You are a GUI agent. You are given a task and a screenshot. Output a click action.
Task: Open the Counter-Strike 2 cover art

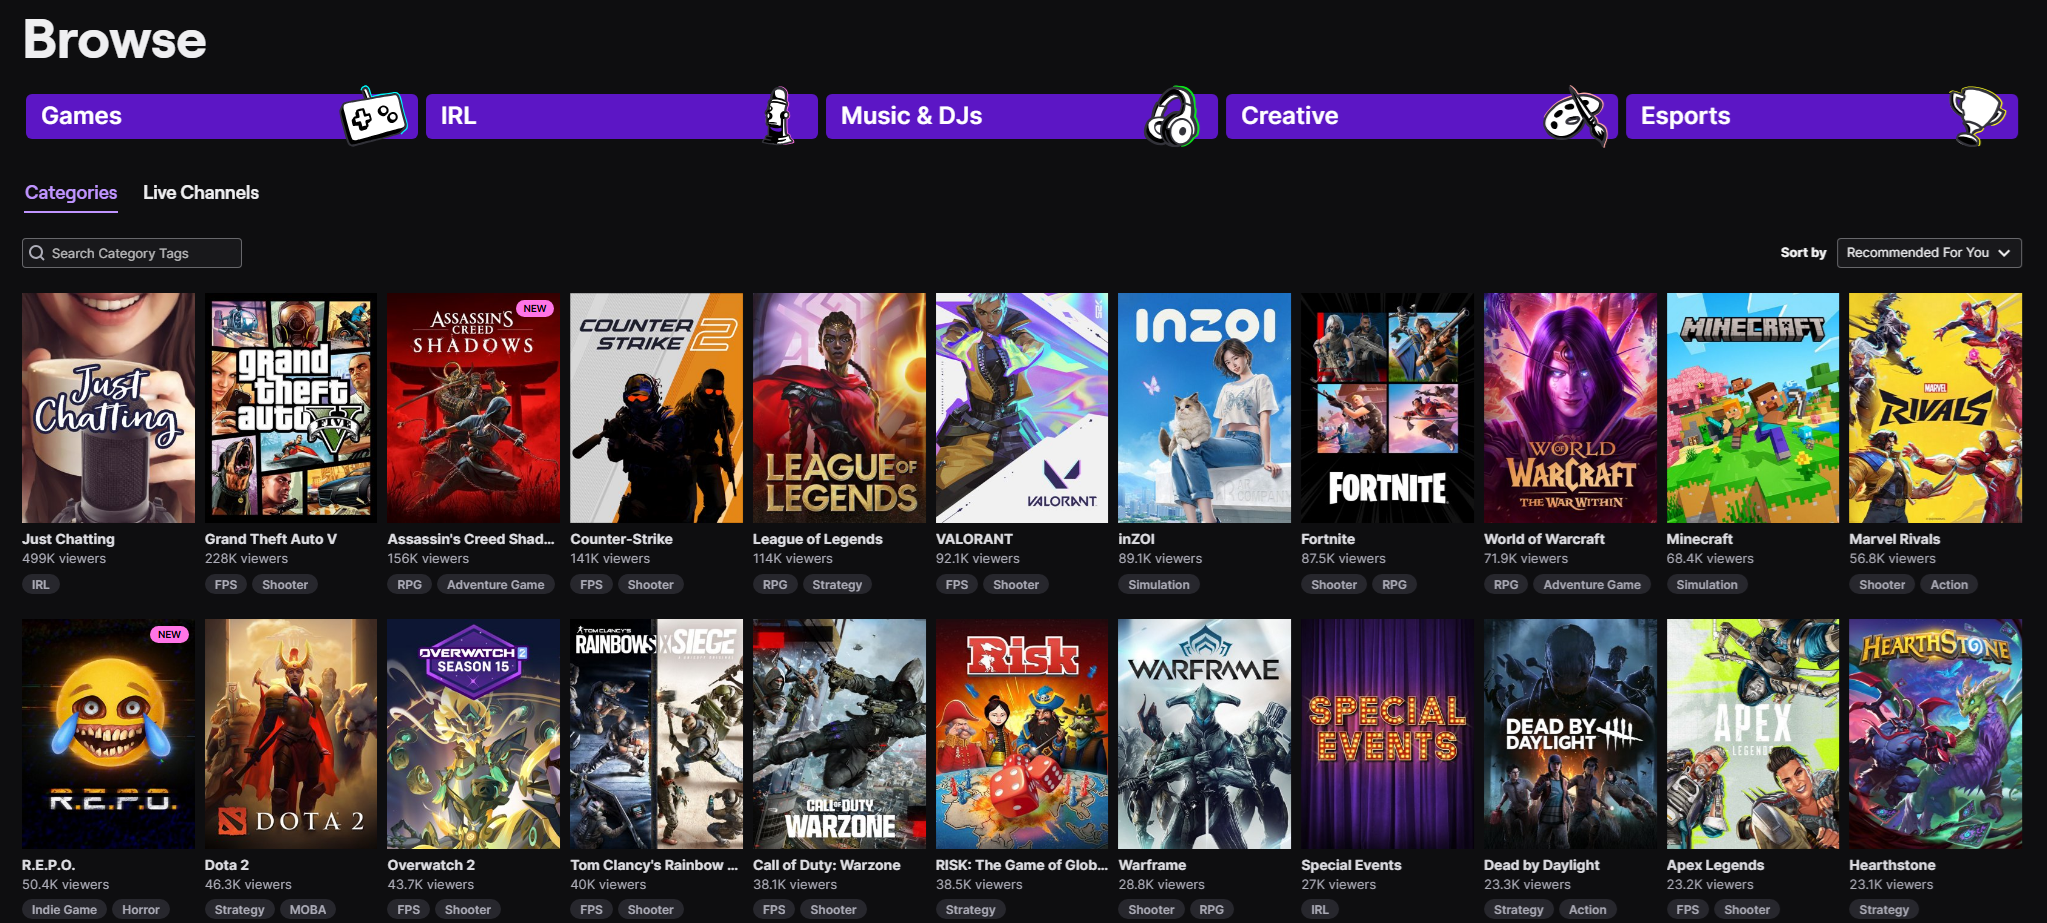tap(656, 408)
